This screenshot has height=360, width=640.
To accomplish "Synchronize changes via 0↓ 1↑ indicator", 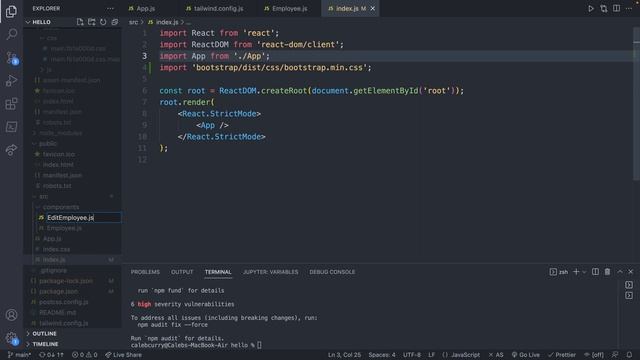I will tap(51, 355).
